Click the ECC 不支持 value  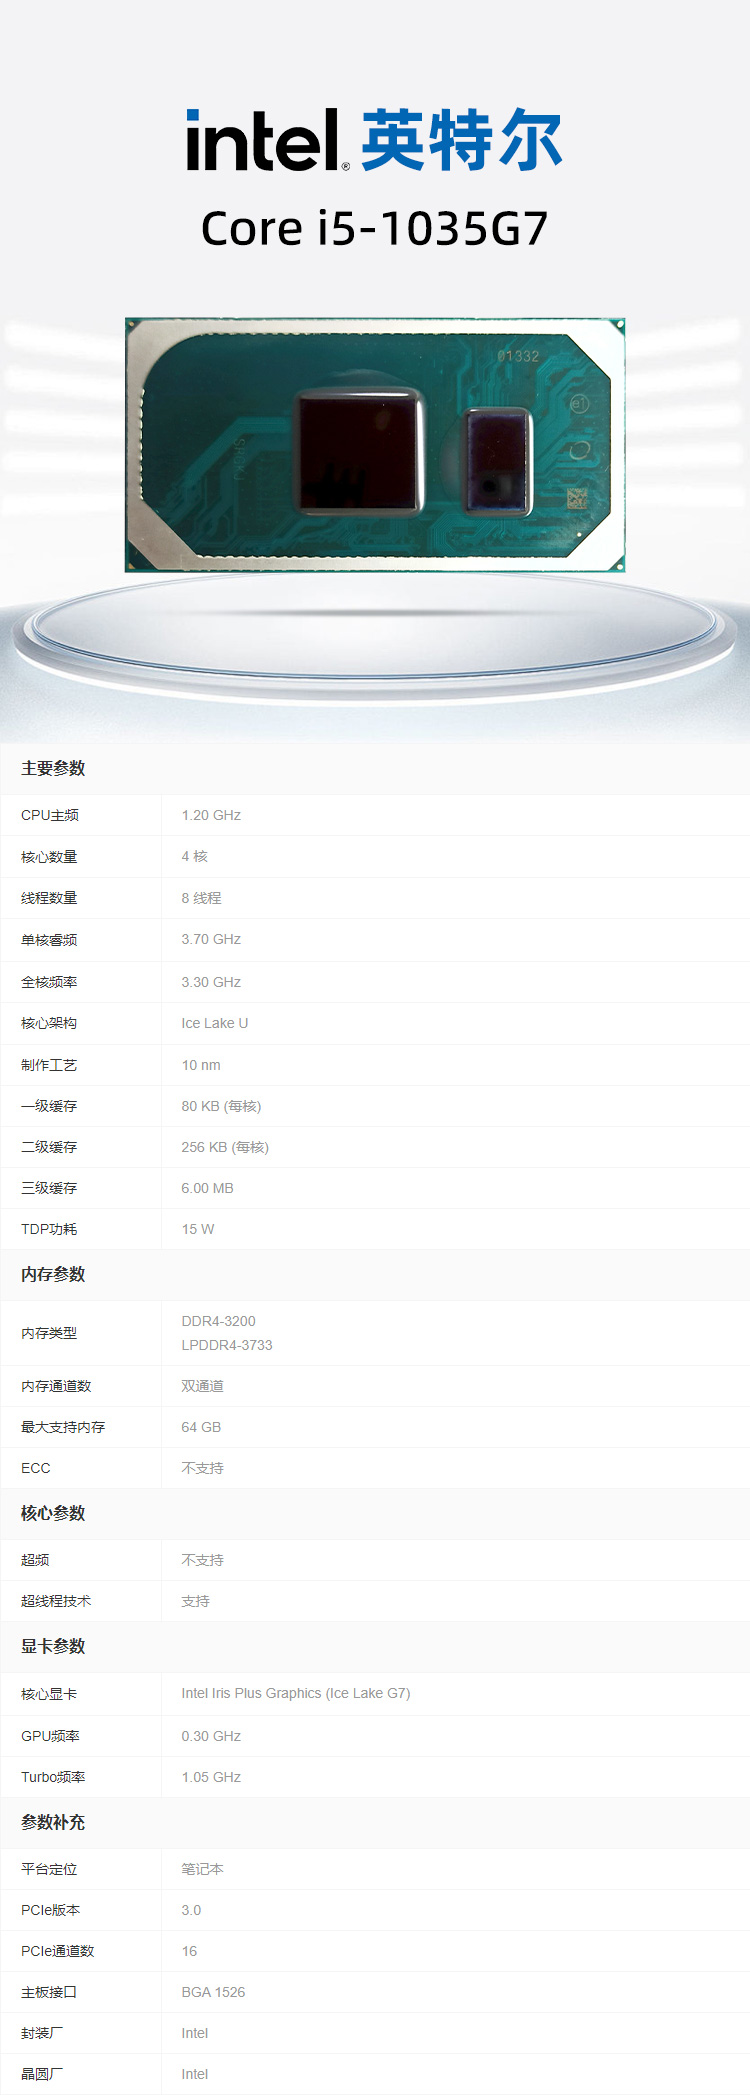click(x=202, y=1468)
